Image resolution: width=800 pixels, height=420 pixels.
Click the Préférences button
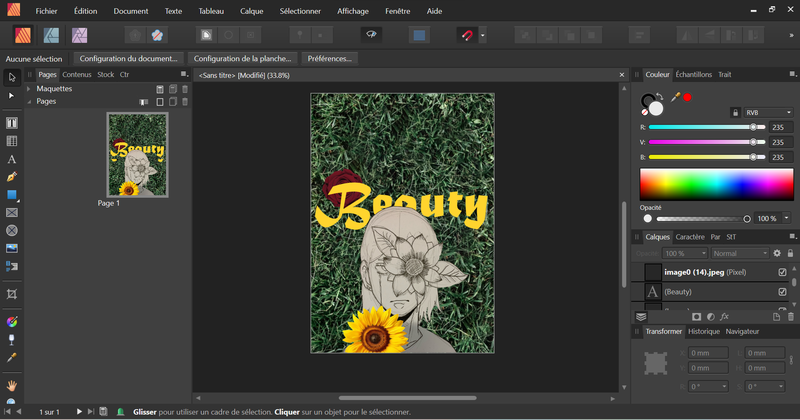[329, 58]
